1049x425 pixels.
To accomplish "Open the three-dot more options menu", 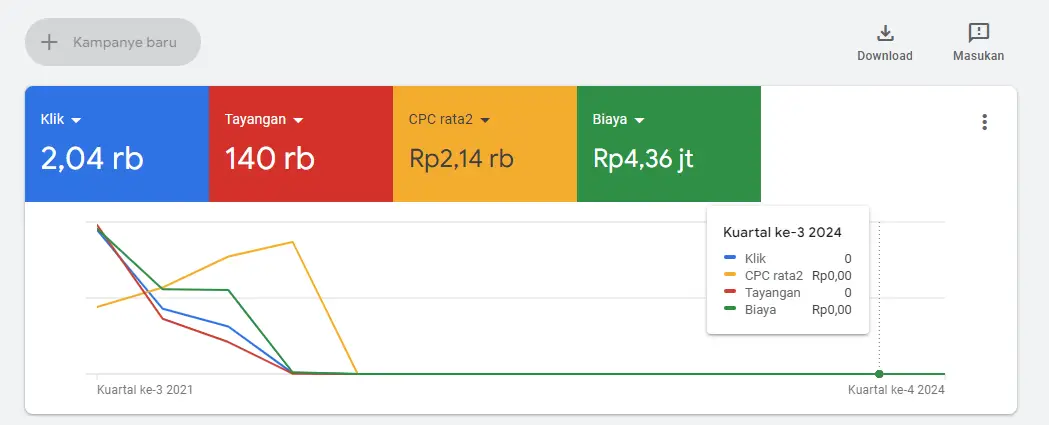I will [985, 122].
